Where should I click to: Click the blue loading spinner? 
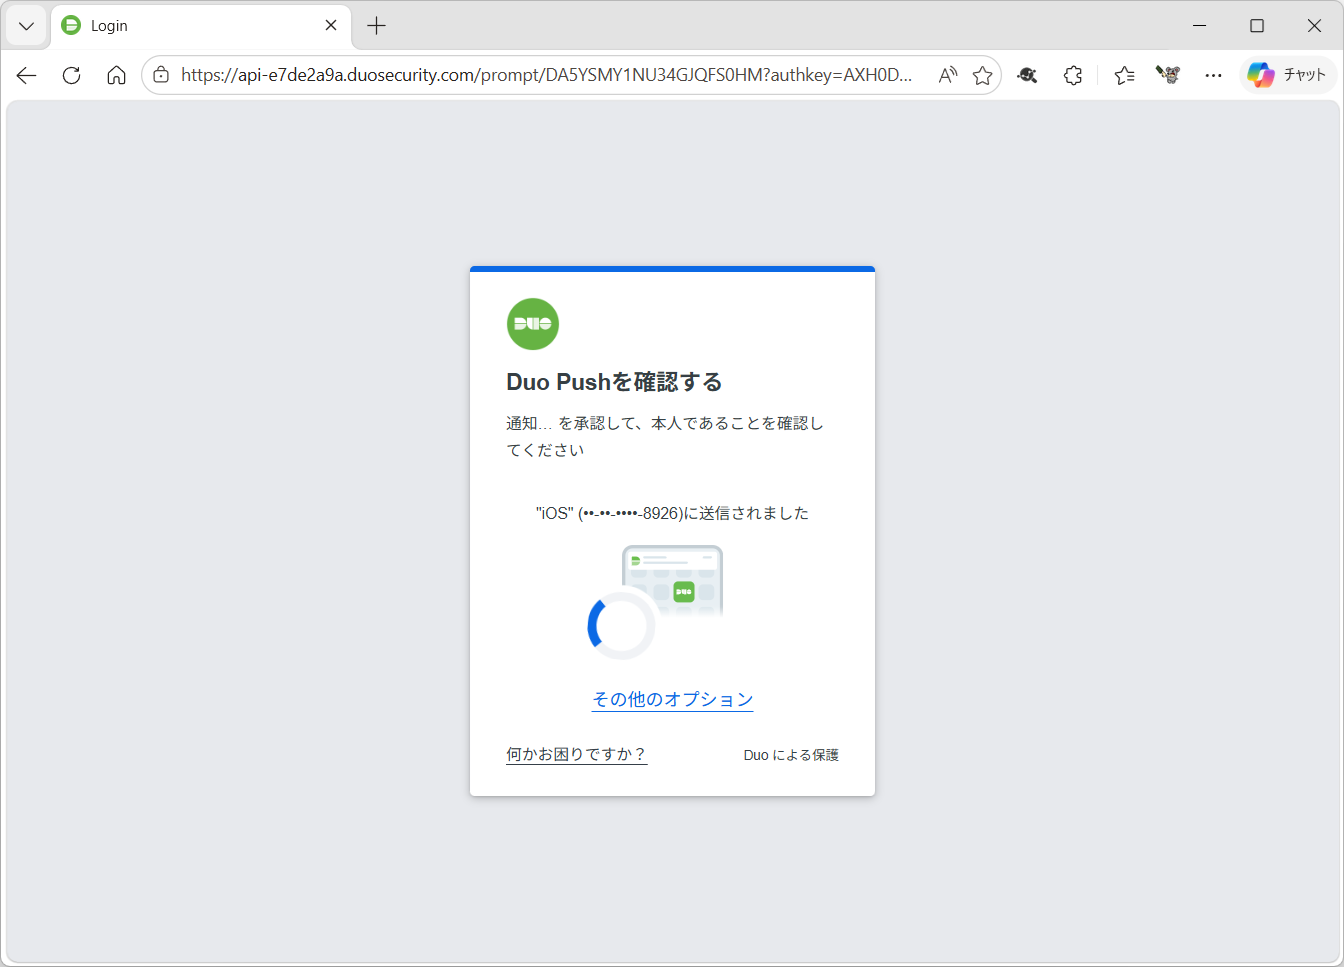[x=621, y=625]
